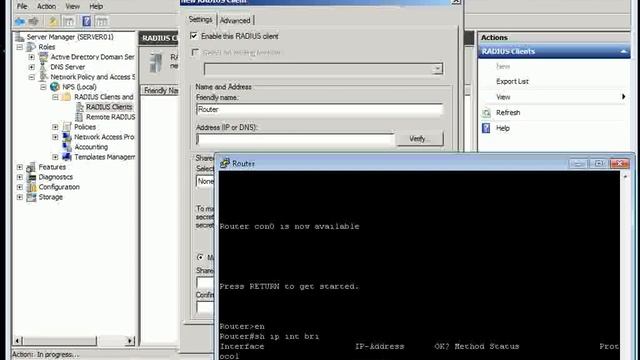The height and width of the screenshot is (360, 640).
Task: Select the Accounting node icon
Action: point(67,147)
